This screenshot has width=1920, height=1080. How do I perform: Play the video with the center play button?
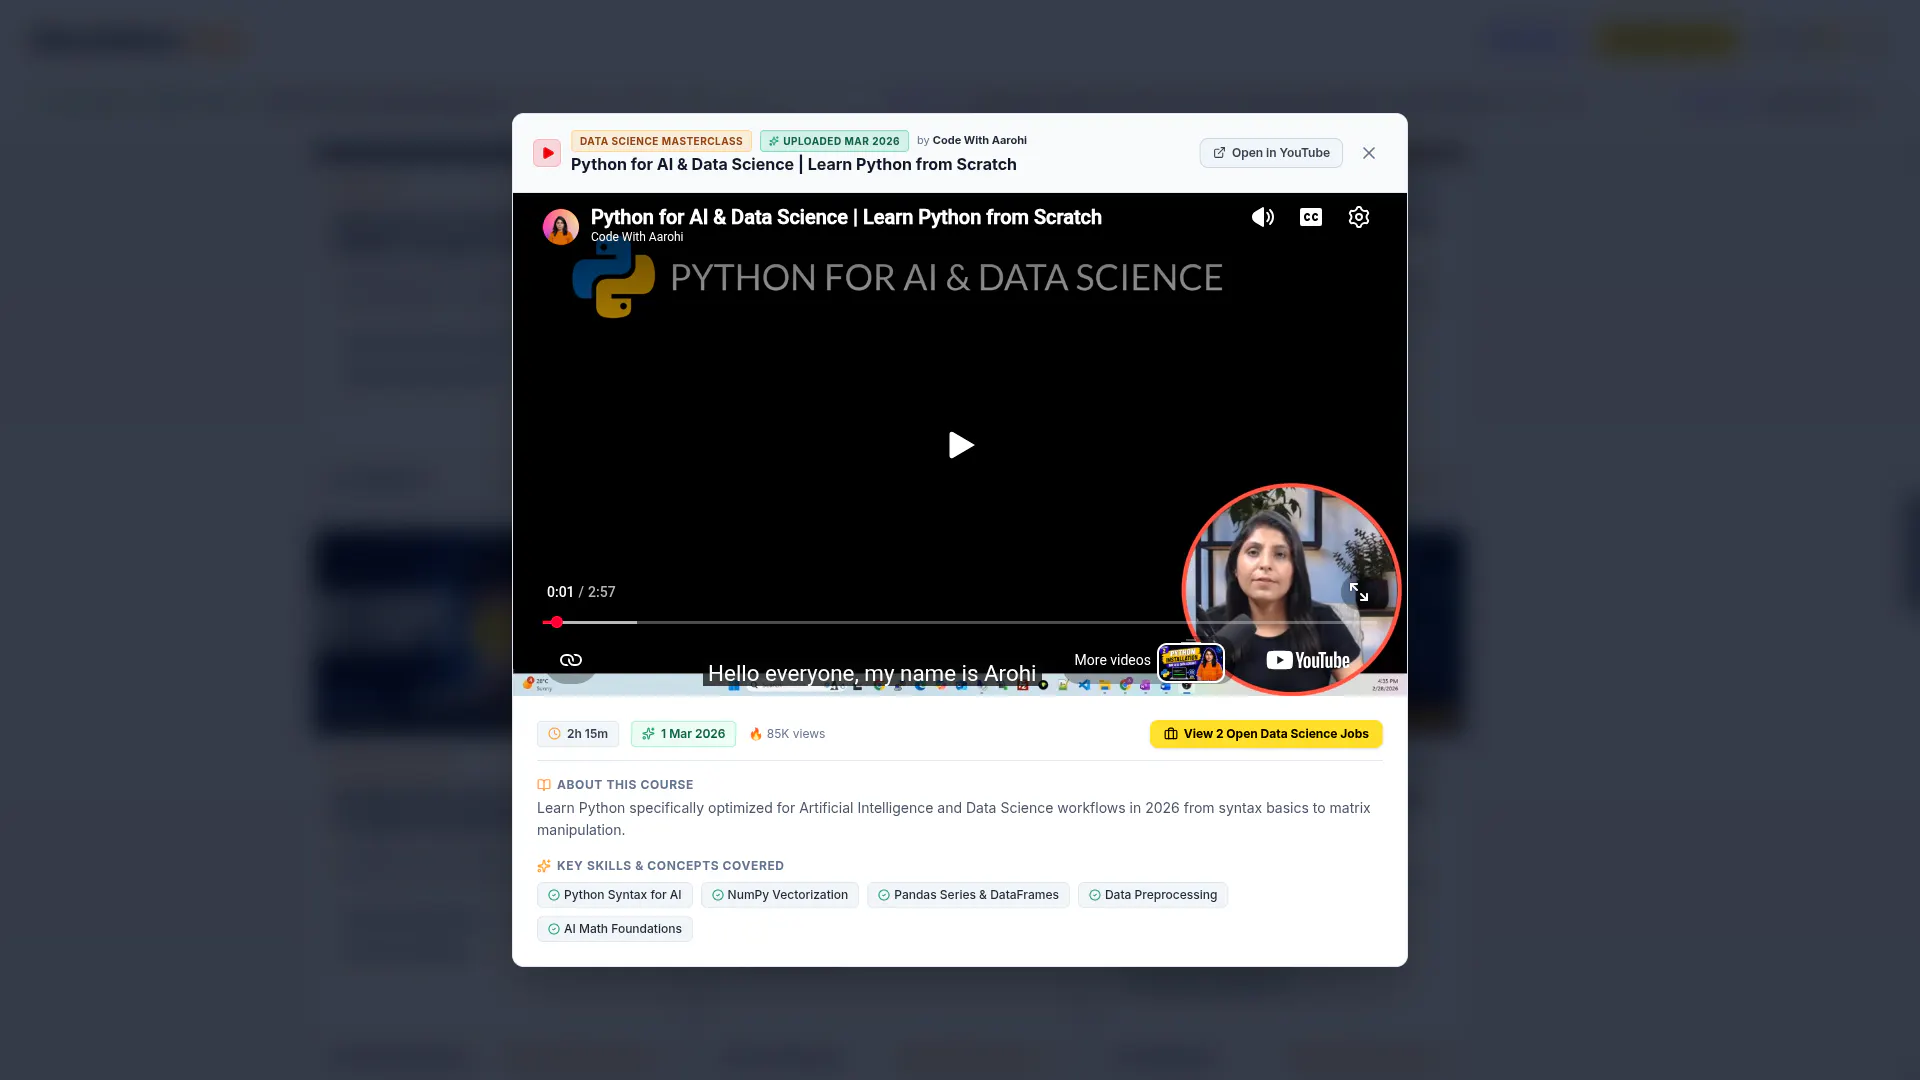(x=961, y=445)
